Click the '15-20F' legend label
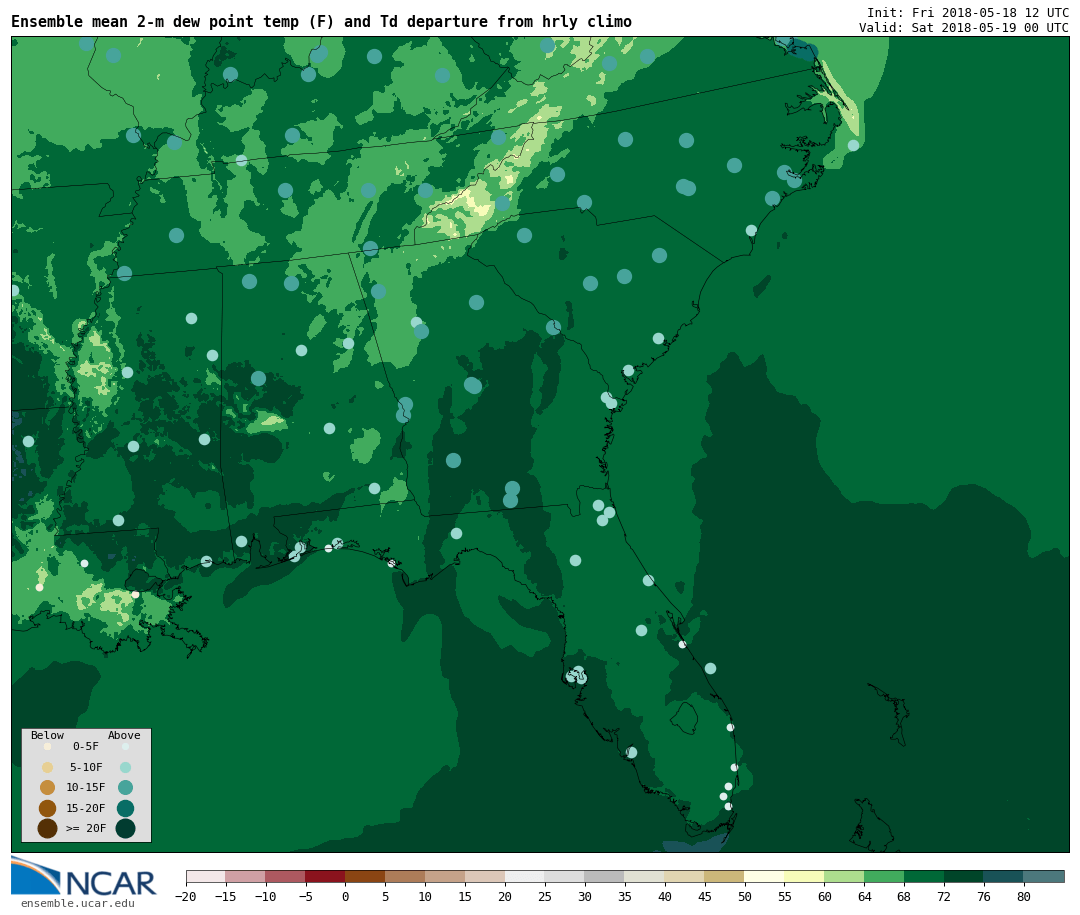This screenshot has width=1080, height=915. 86,808
